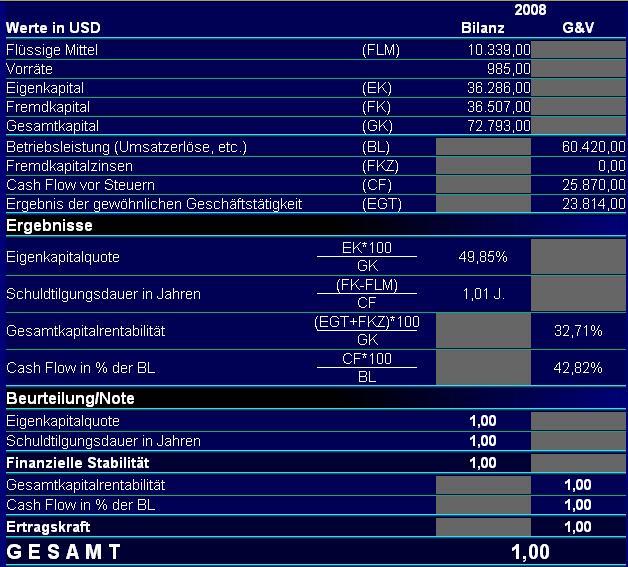Click the Bilanz column header

[483, 28]
